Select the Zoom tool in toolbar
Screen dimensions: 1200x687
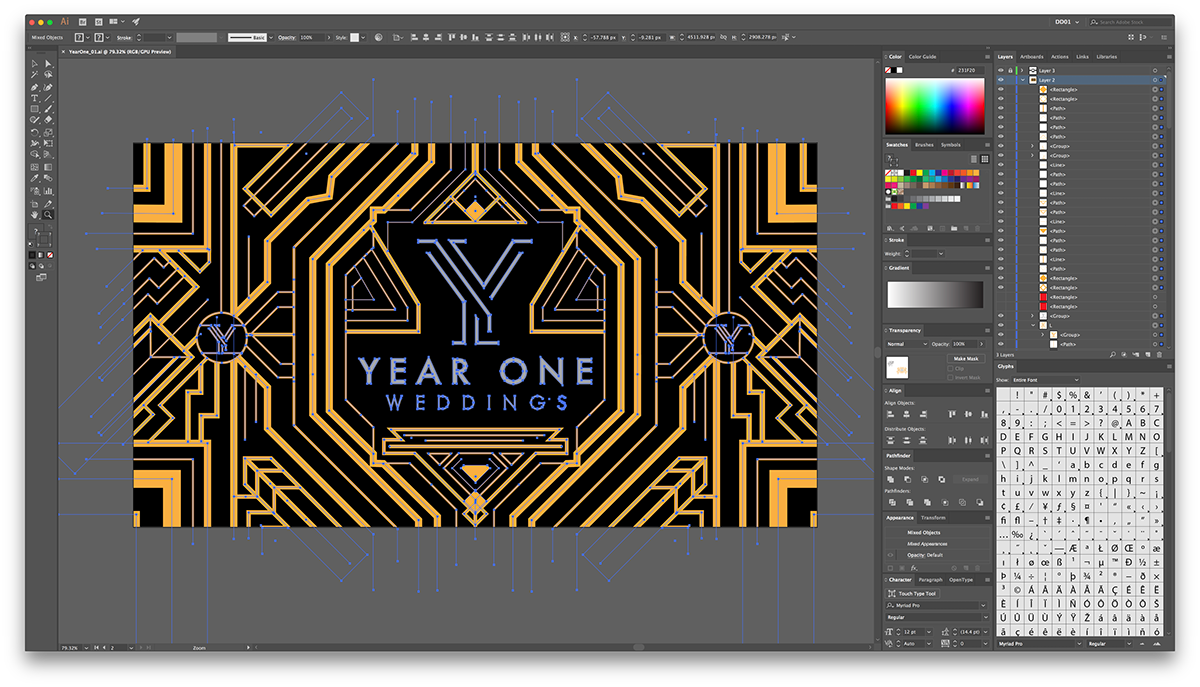48,214
